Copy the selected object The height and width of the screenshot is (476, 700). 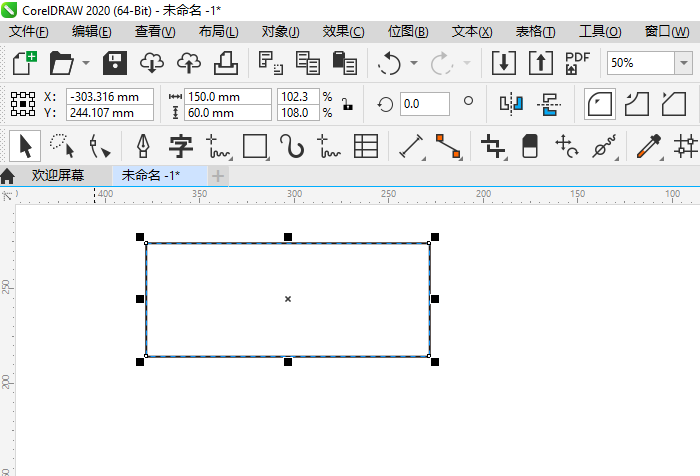pos(308,63)
